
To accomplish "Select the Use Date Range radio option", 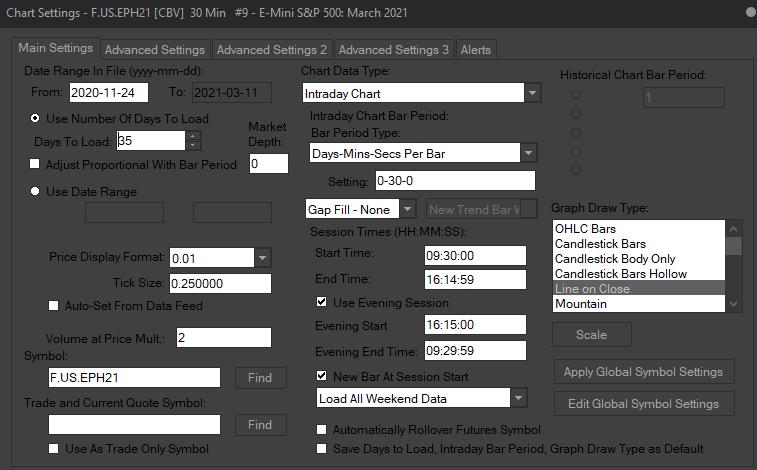I will pos(36,191).
